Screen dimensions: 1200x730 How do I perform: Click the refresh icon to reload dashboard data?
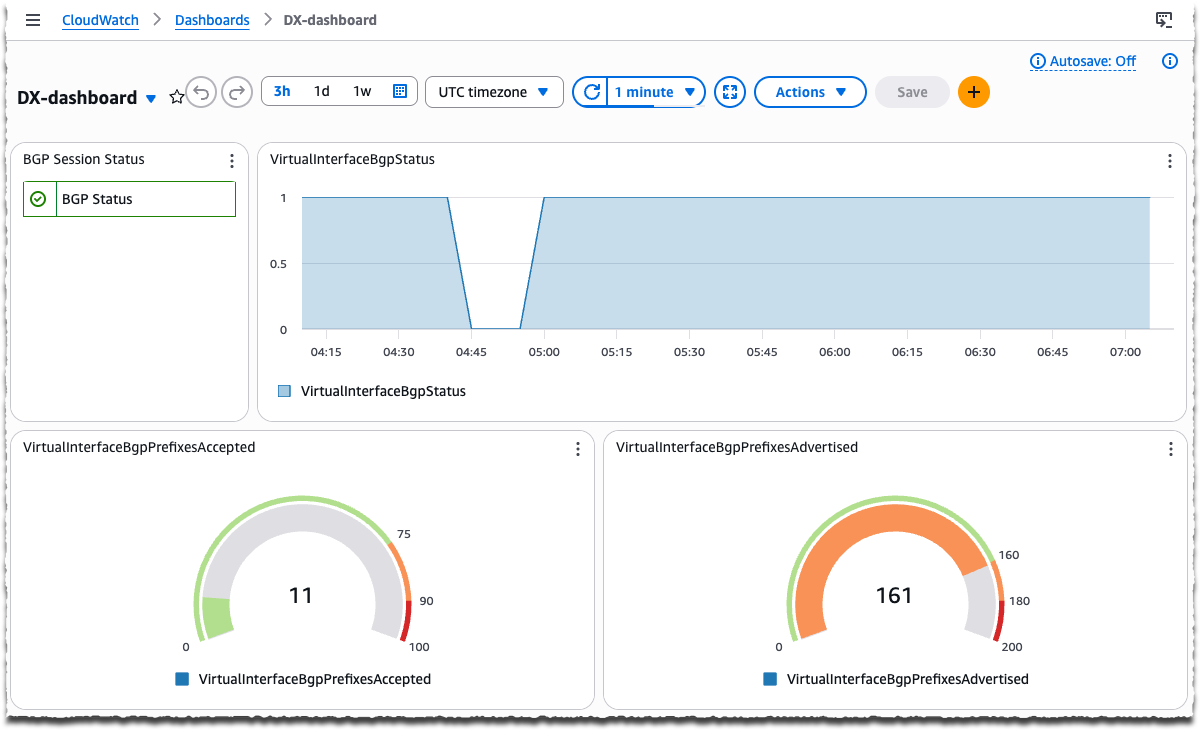tap(590, 91)
